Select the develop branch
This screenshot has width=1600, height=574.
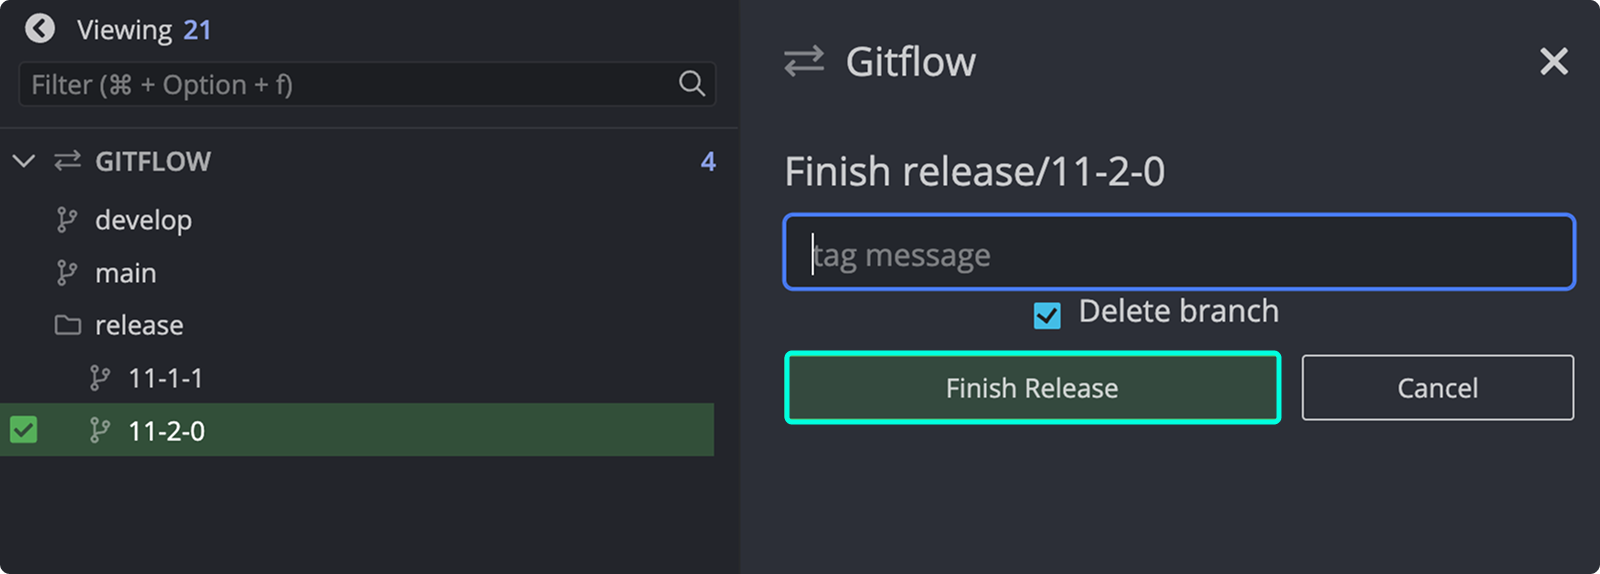143,220
